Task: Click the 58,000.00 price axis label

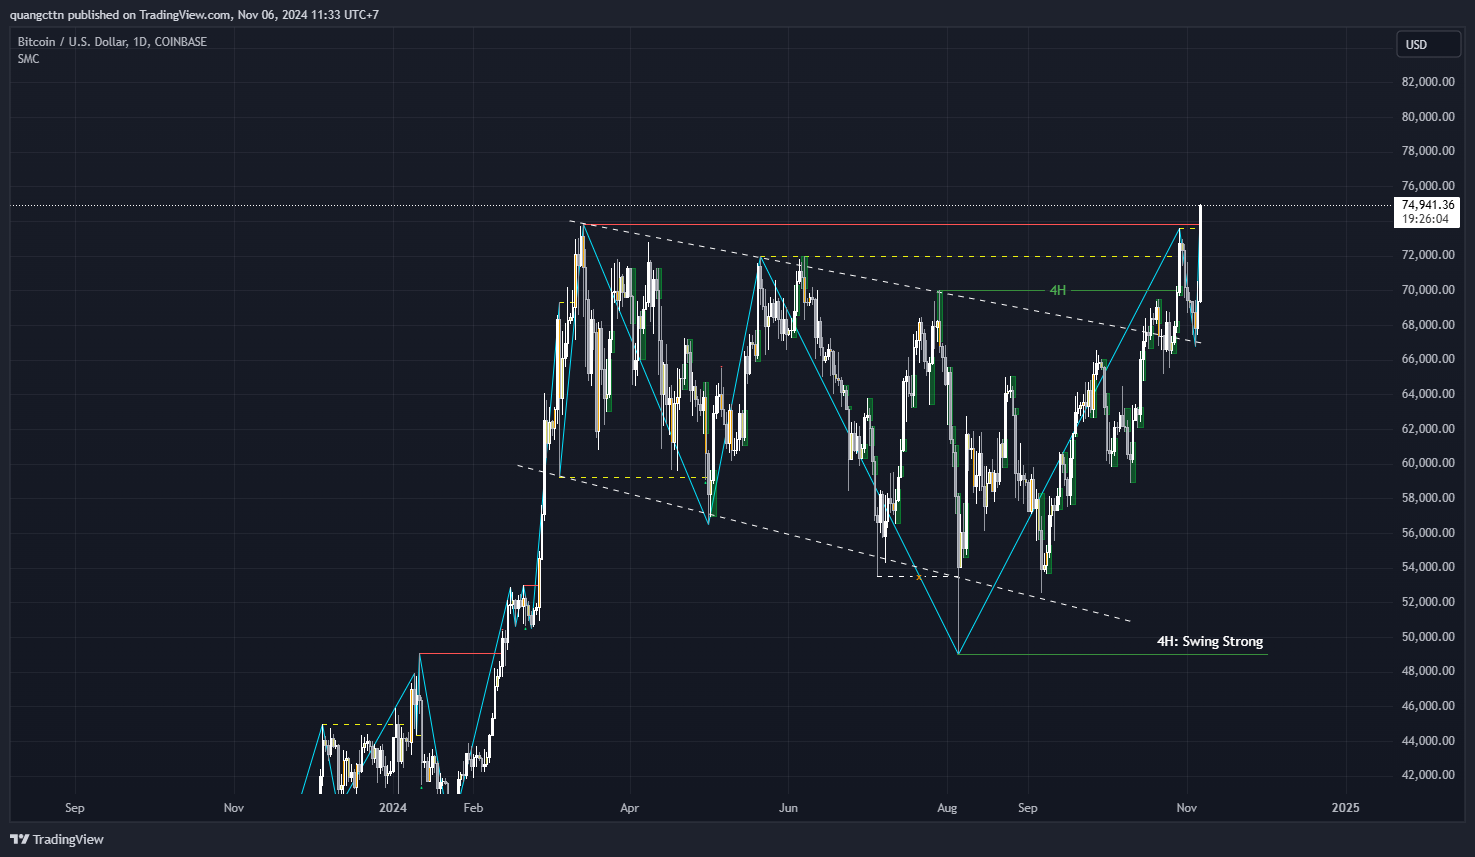Action: pyautogui.click(x=1428, y=498)
